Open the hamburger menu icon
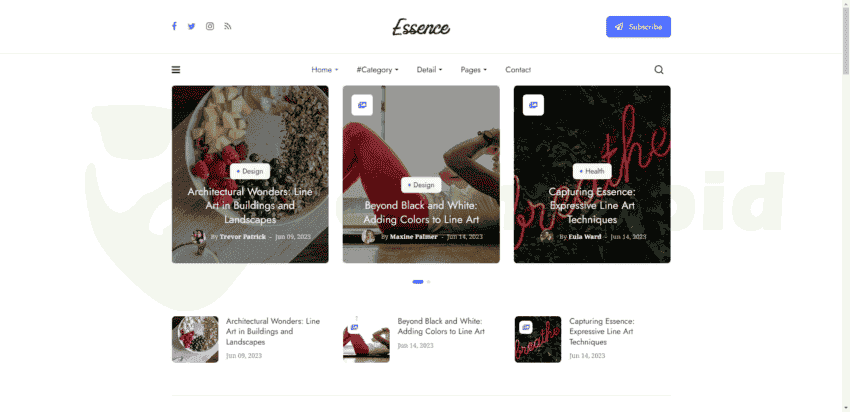The width and height of the screenshot is (850, 412). coord(176,69)
